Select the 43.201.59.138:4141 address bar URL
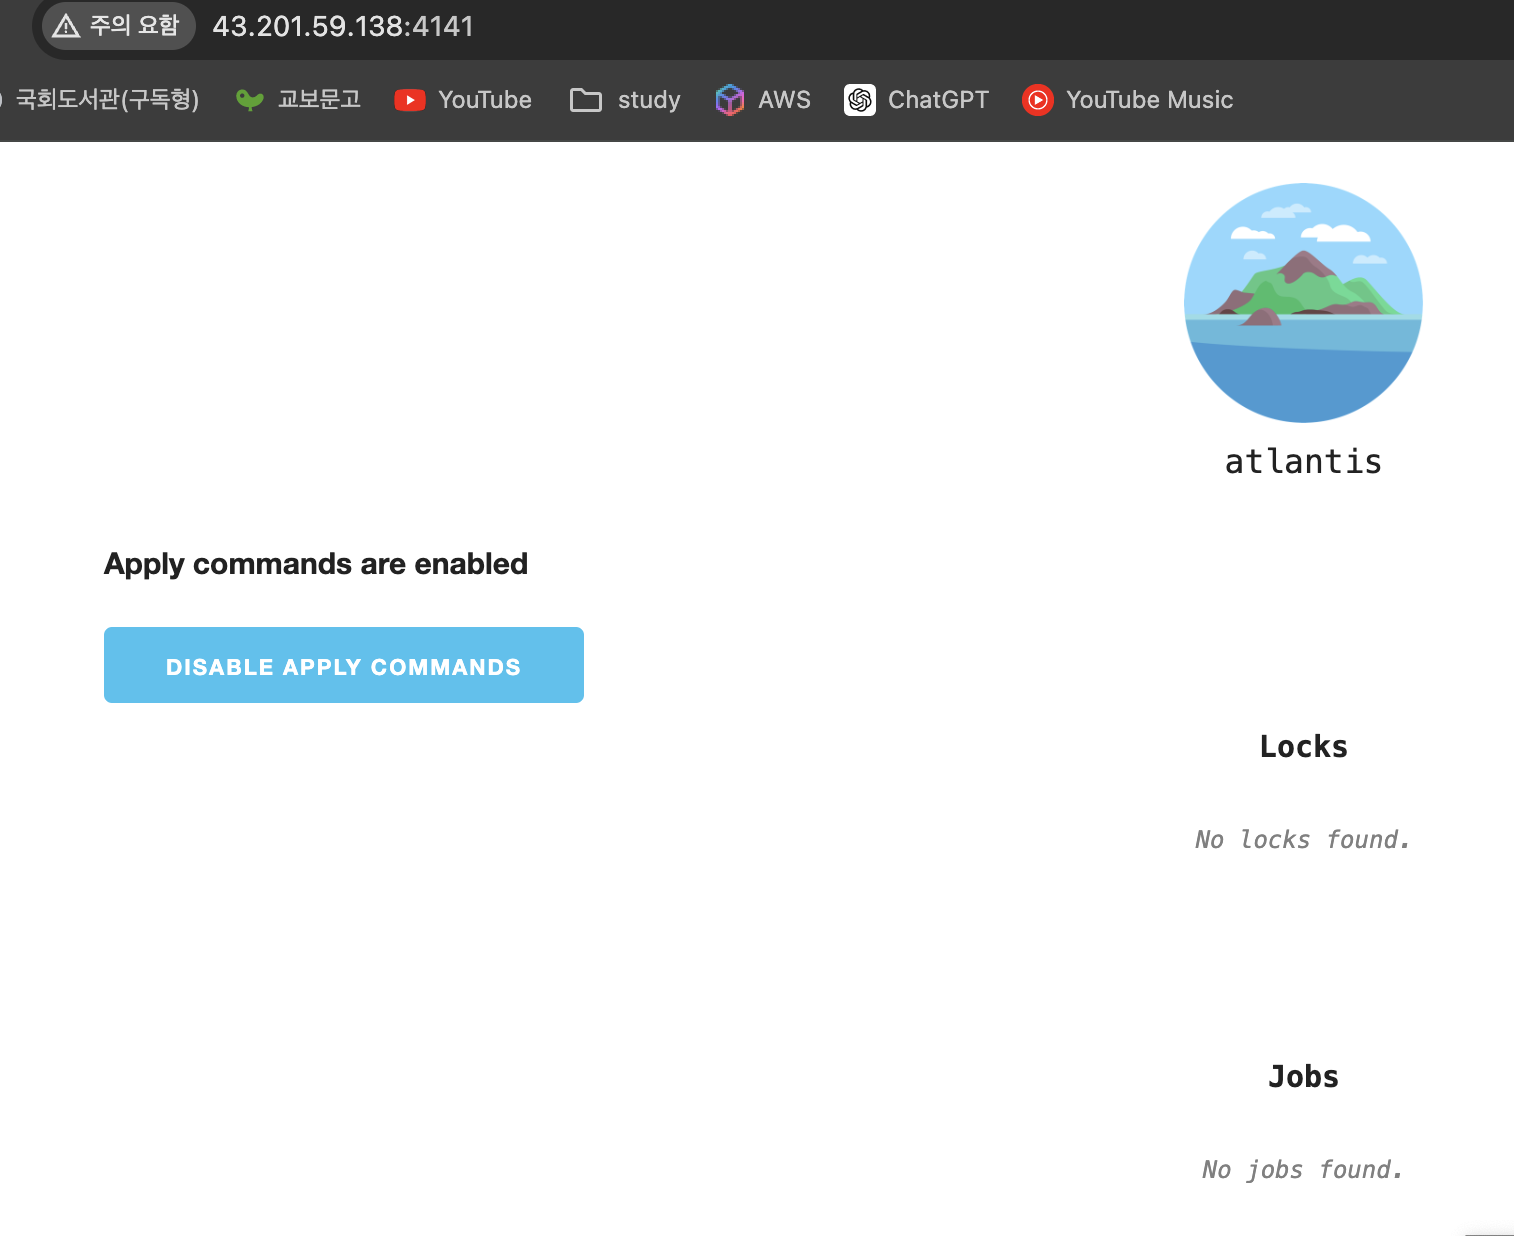The image size is (1514, 1236). click(343, 26)
